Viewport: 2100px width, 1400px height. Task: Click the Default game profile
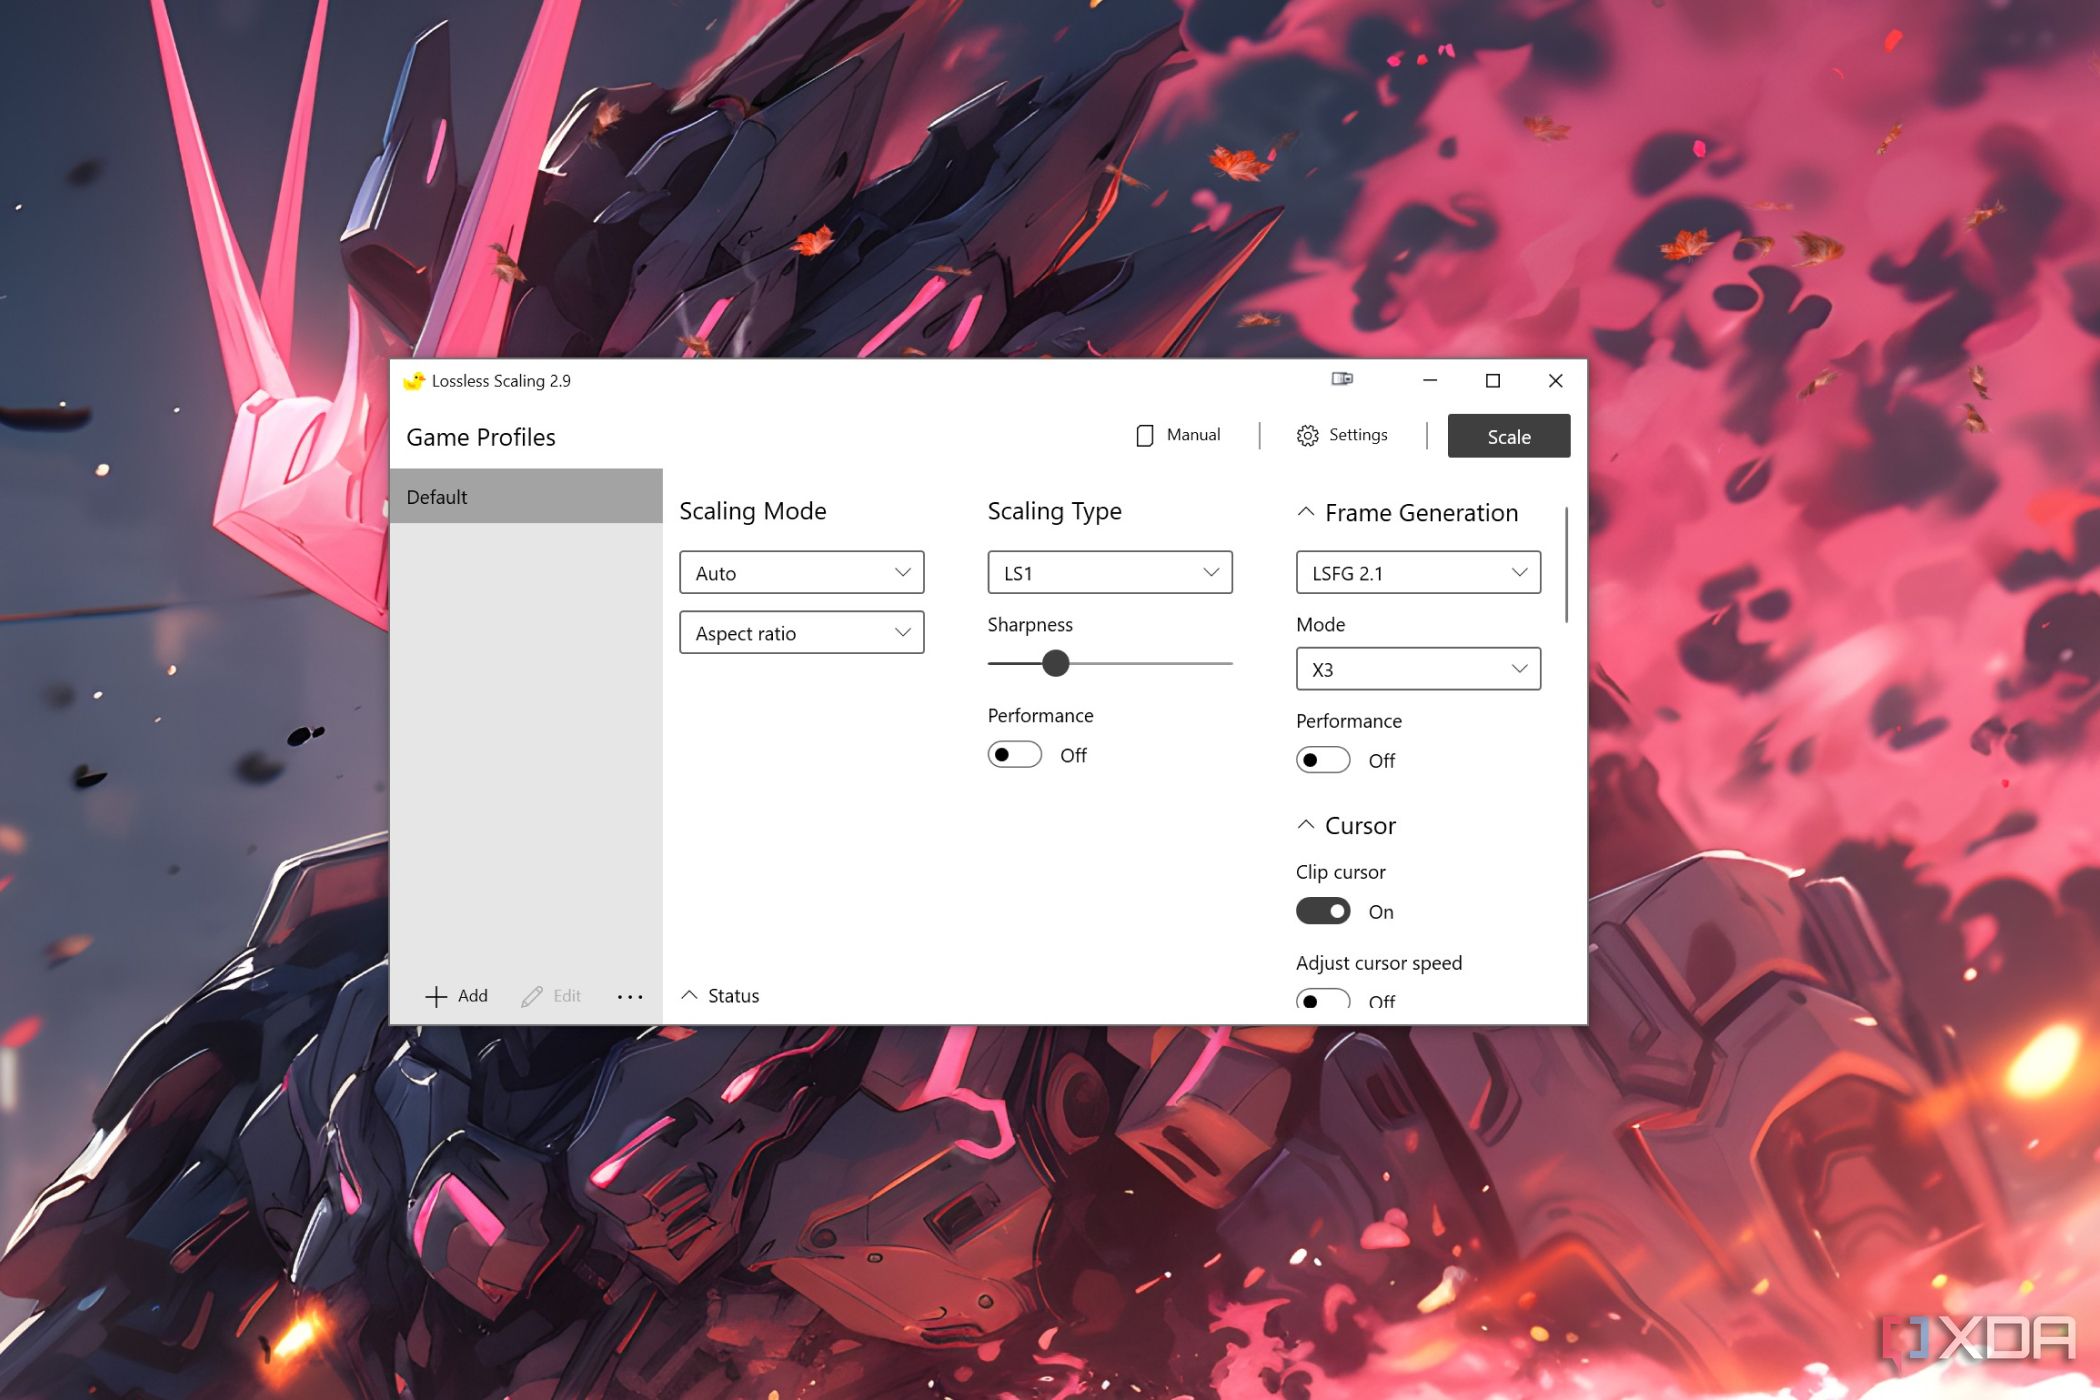(x=527, y=495)
